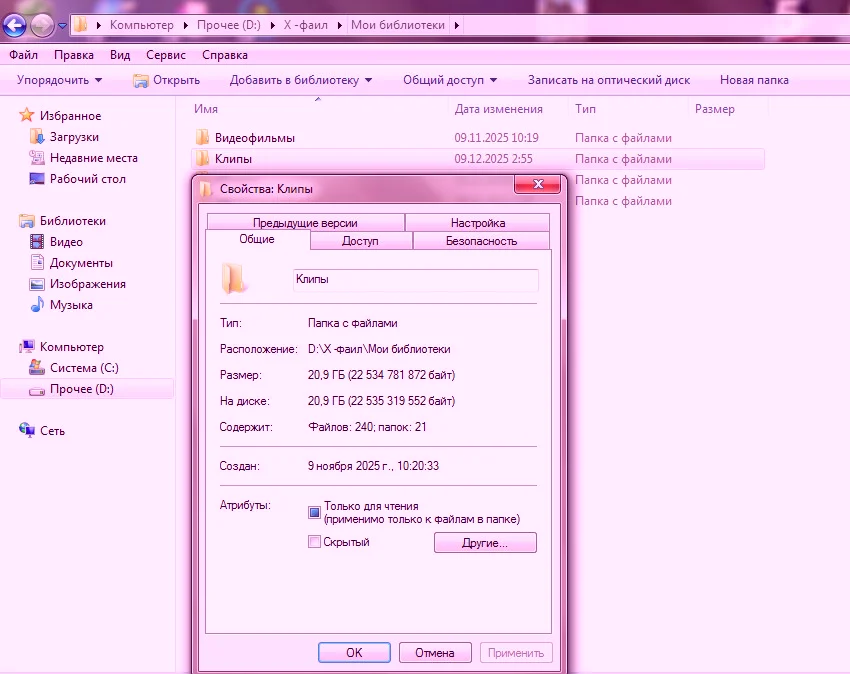
Task: Toggle the Скрытый checkbox
Action: [314, 542]
